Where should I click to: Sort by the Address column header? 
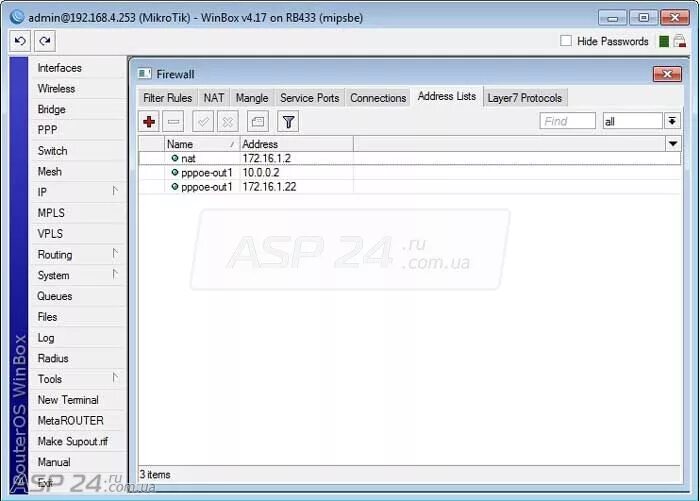[x=296, y=144]
